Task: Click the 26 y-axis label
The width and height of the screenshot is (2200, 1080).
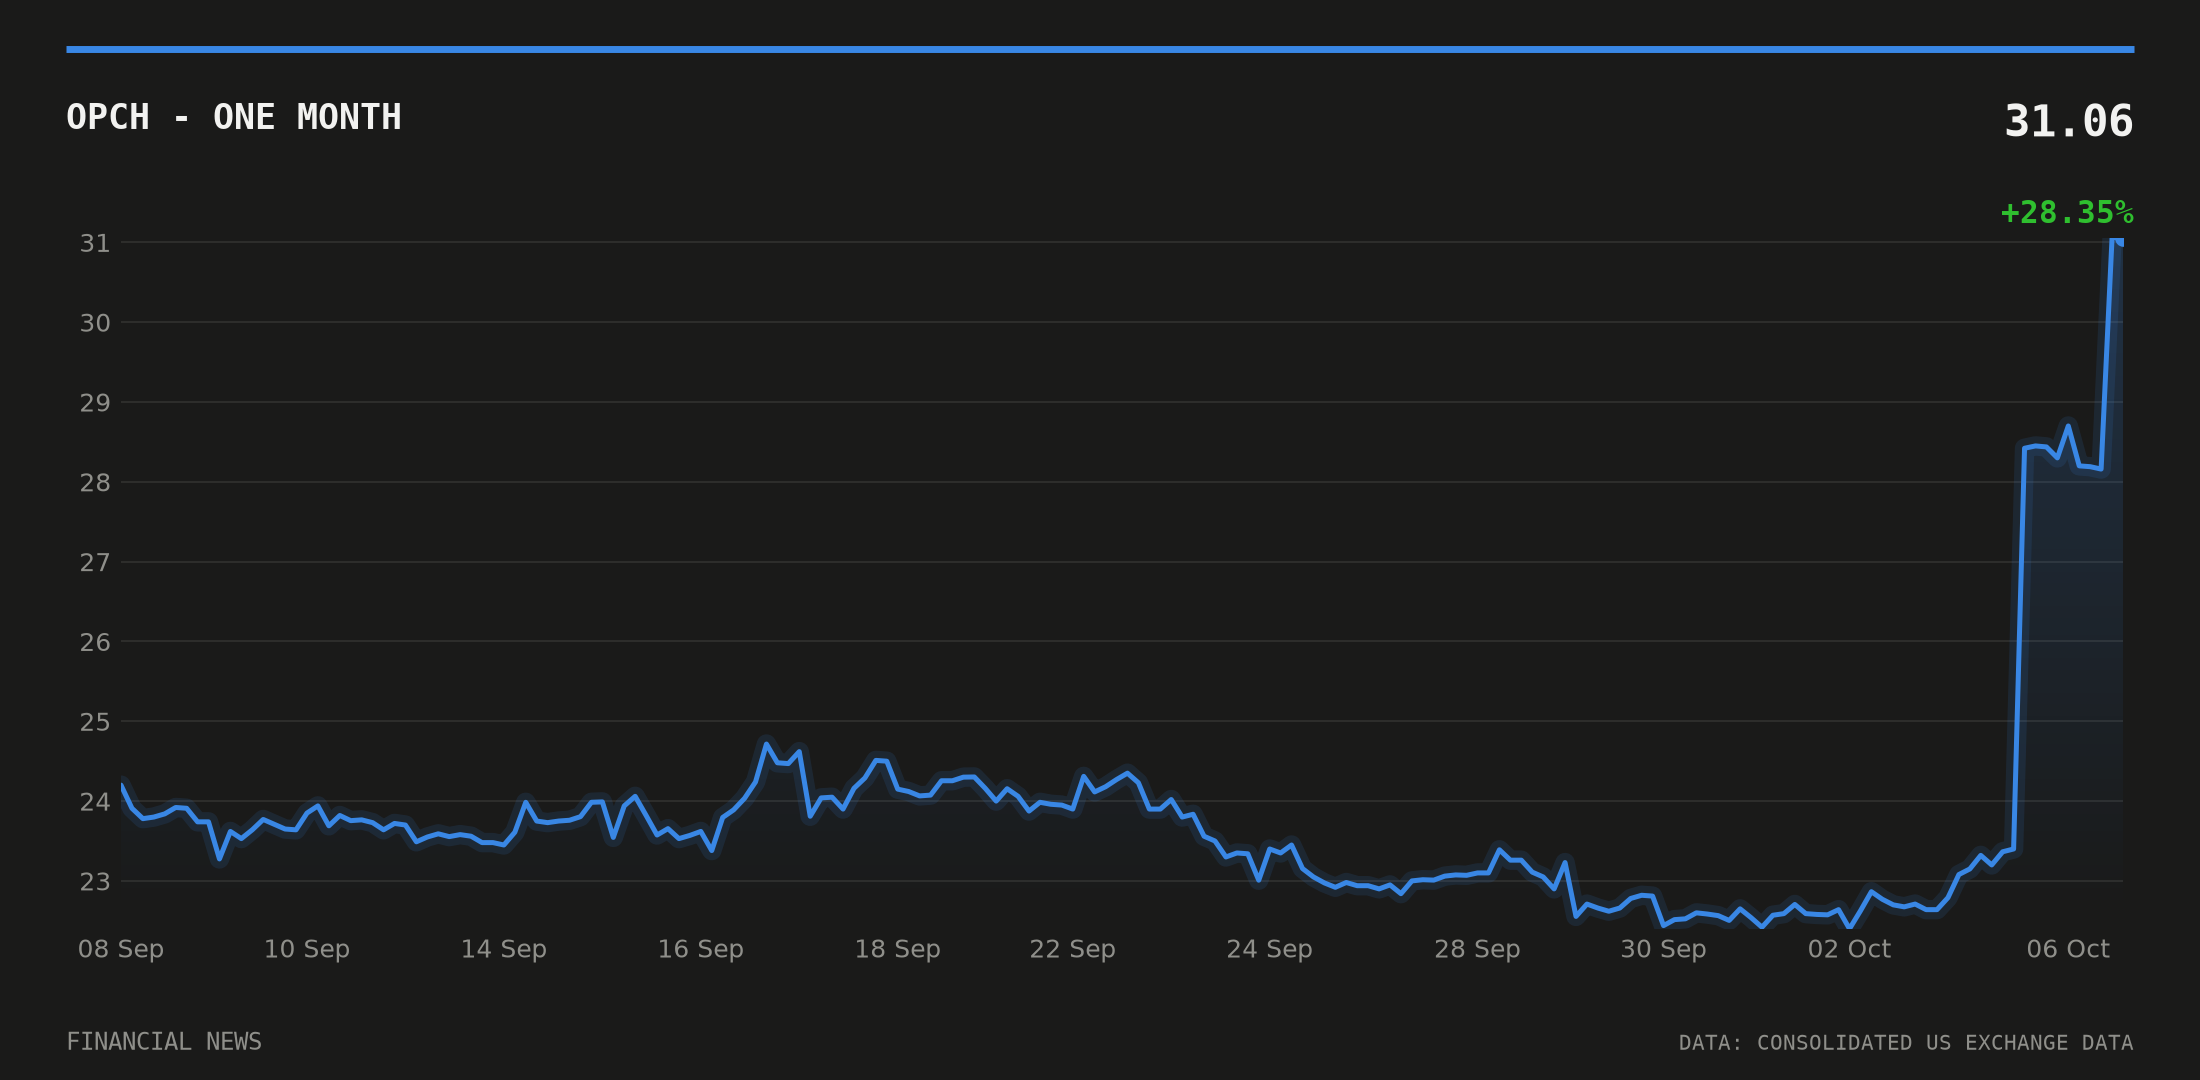Action: pyautogui.click(x=95, y=642)
